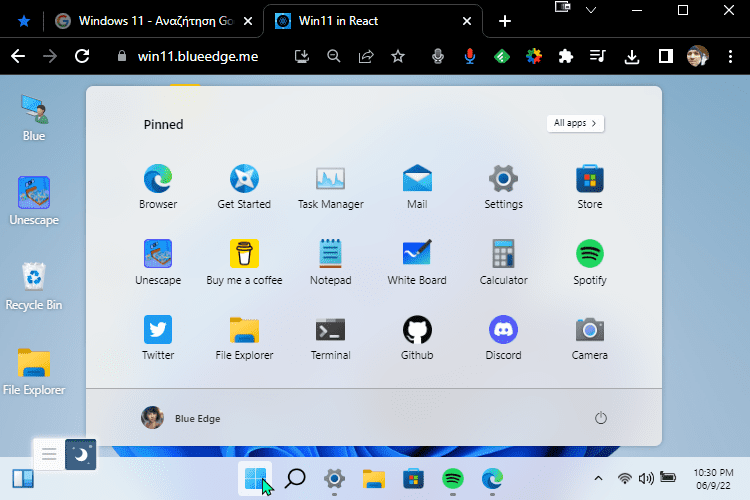Open Spotify from the pinned apps grid
The height and width of the screenshot is (500, 750).
click(590, 262)
